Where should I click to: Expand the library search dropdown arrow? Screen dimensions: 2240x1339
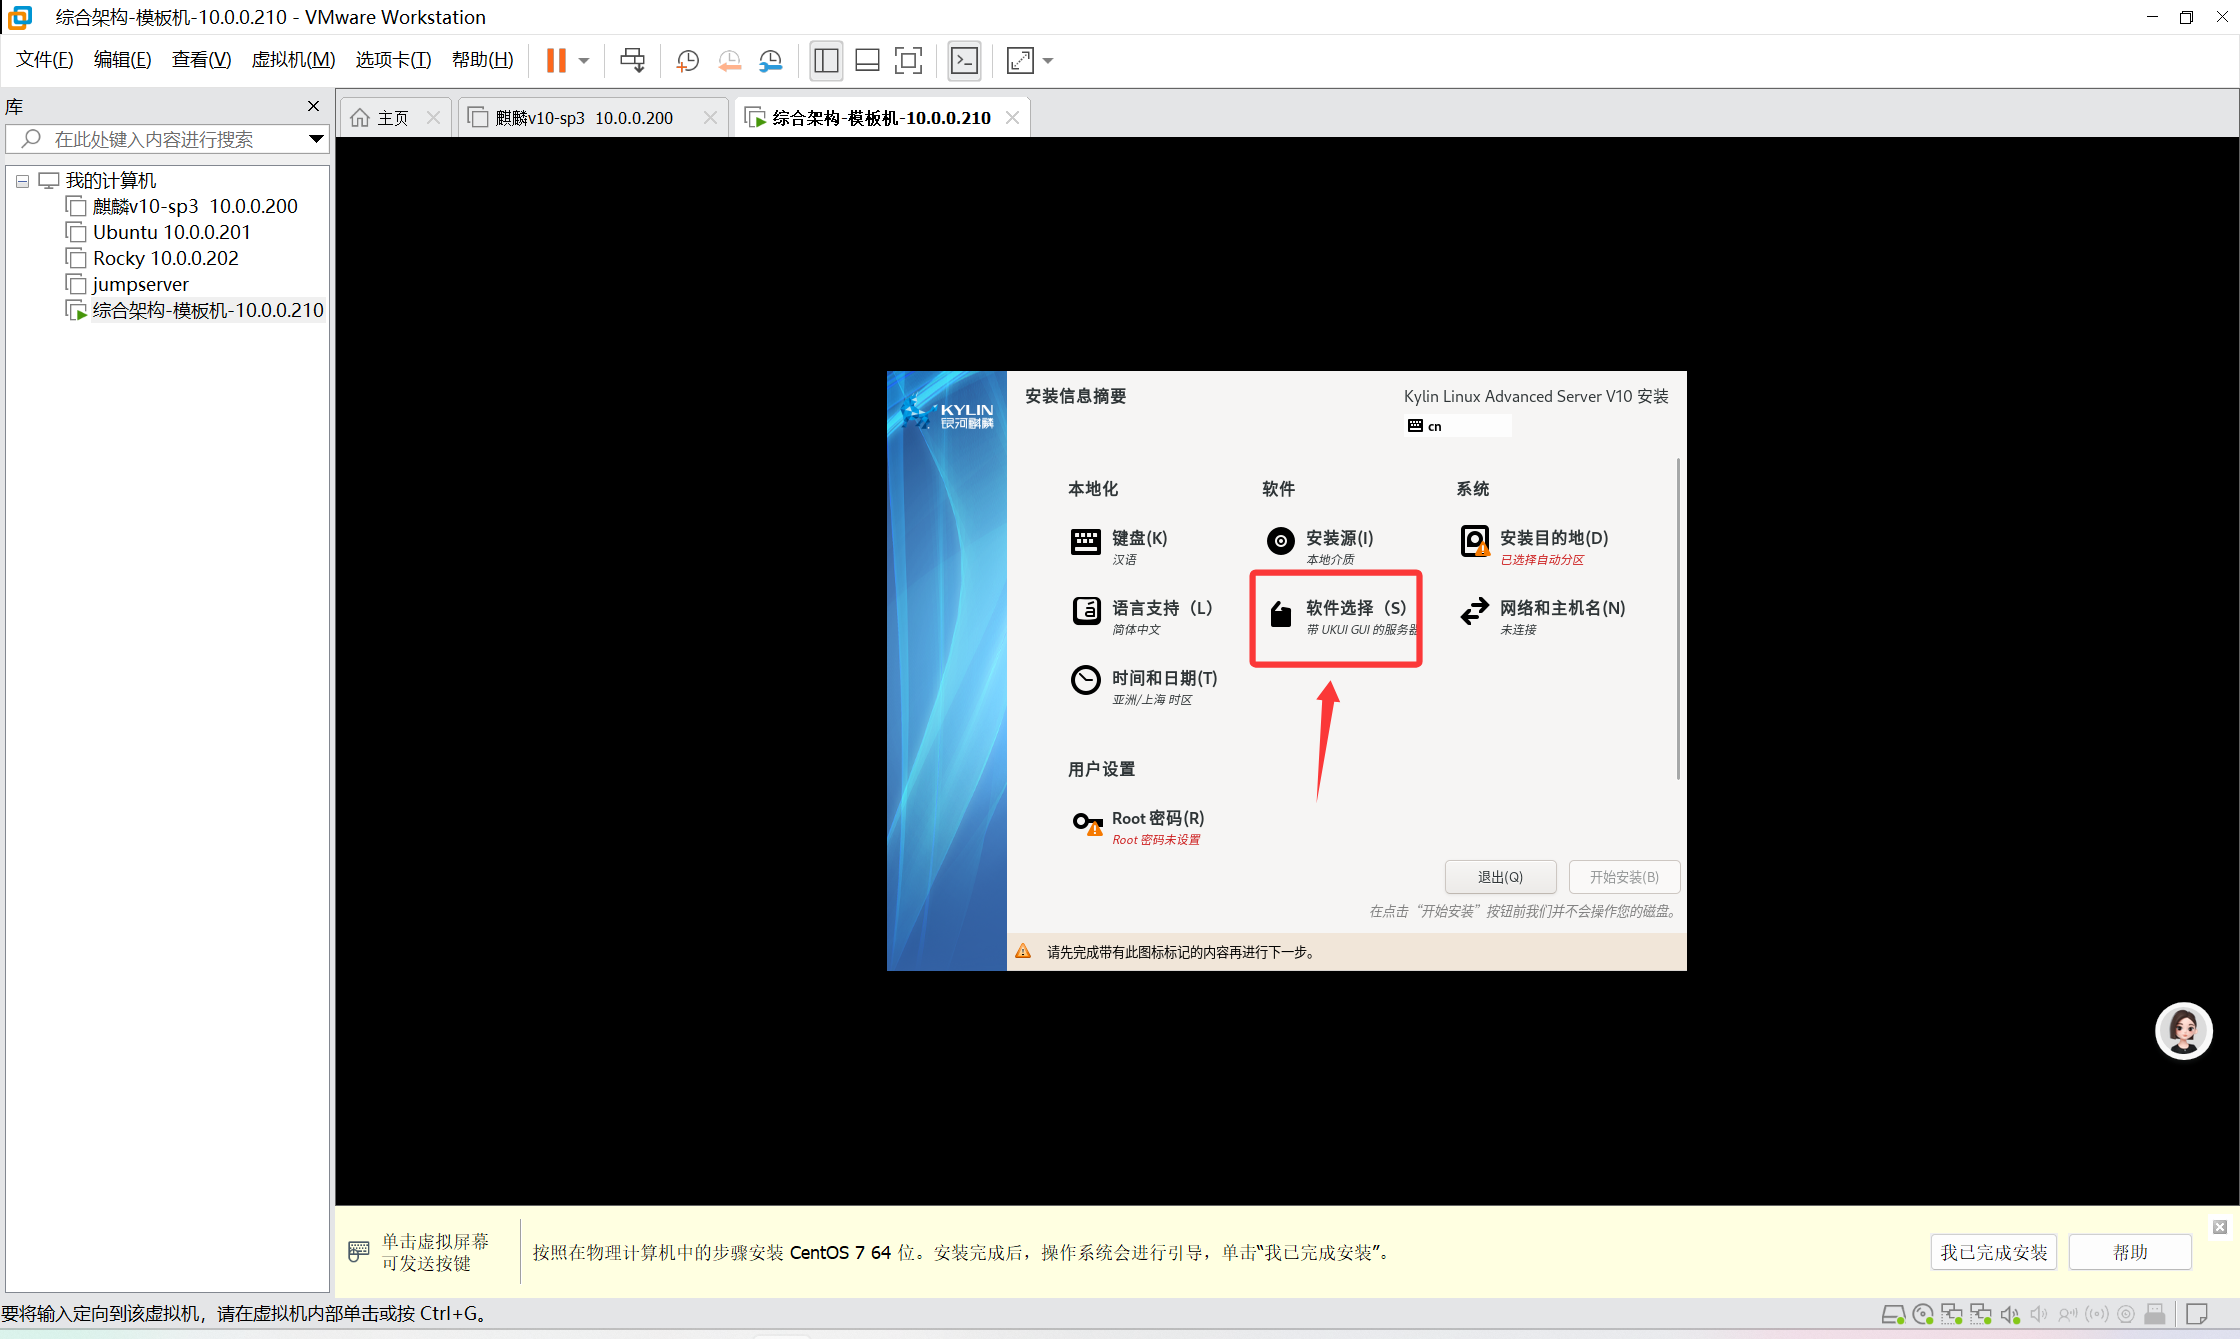click(x=316, y=139)
